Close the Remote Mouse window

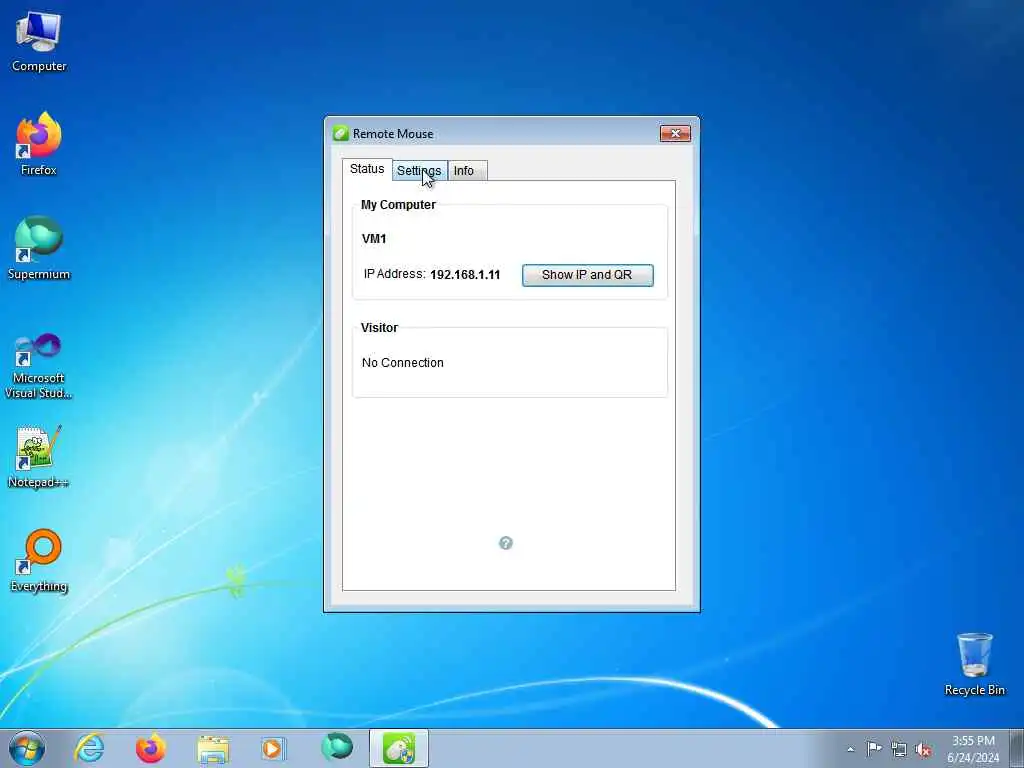(675, 133)
